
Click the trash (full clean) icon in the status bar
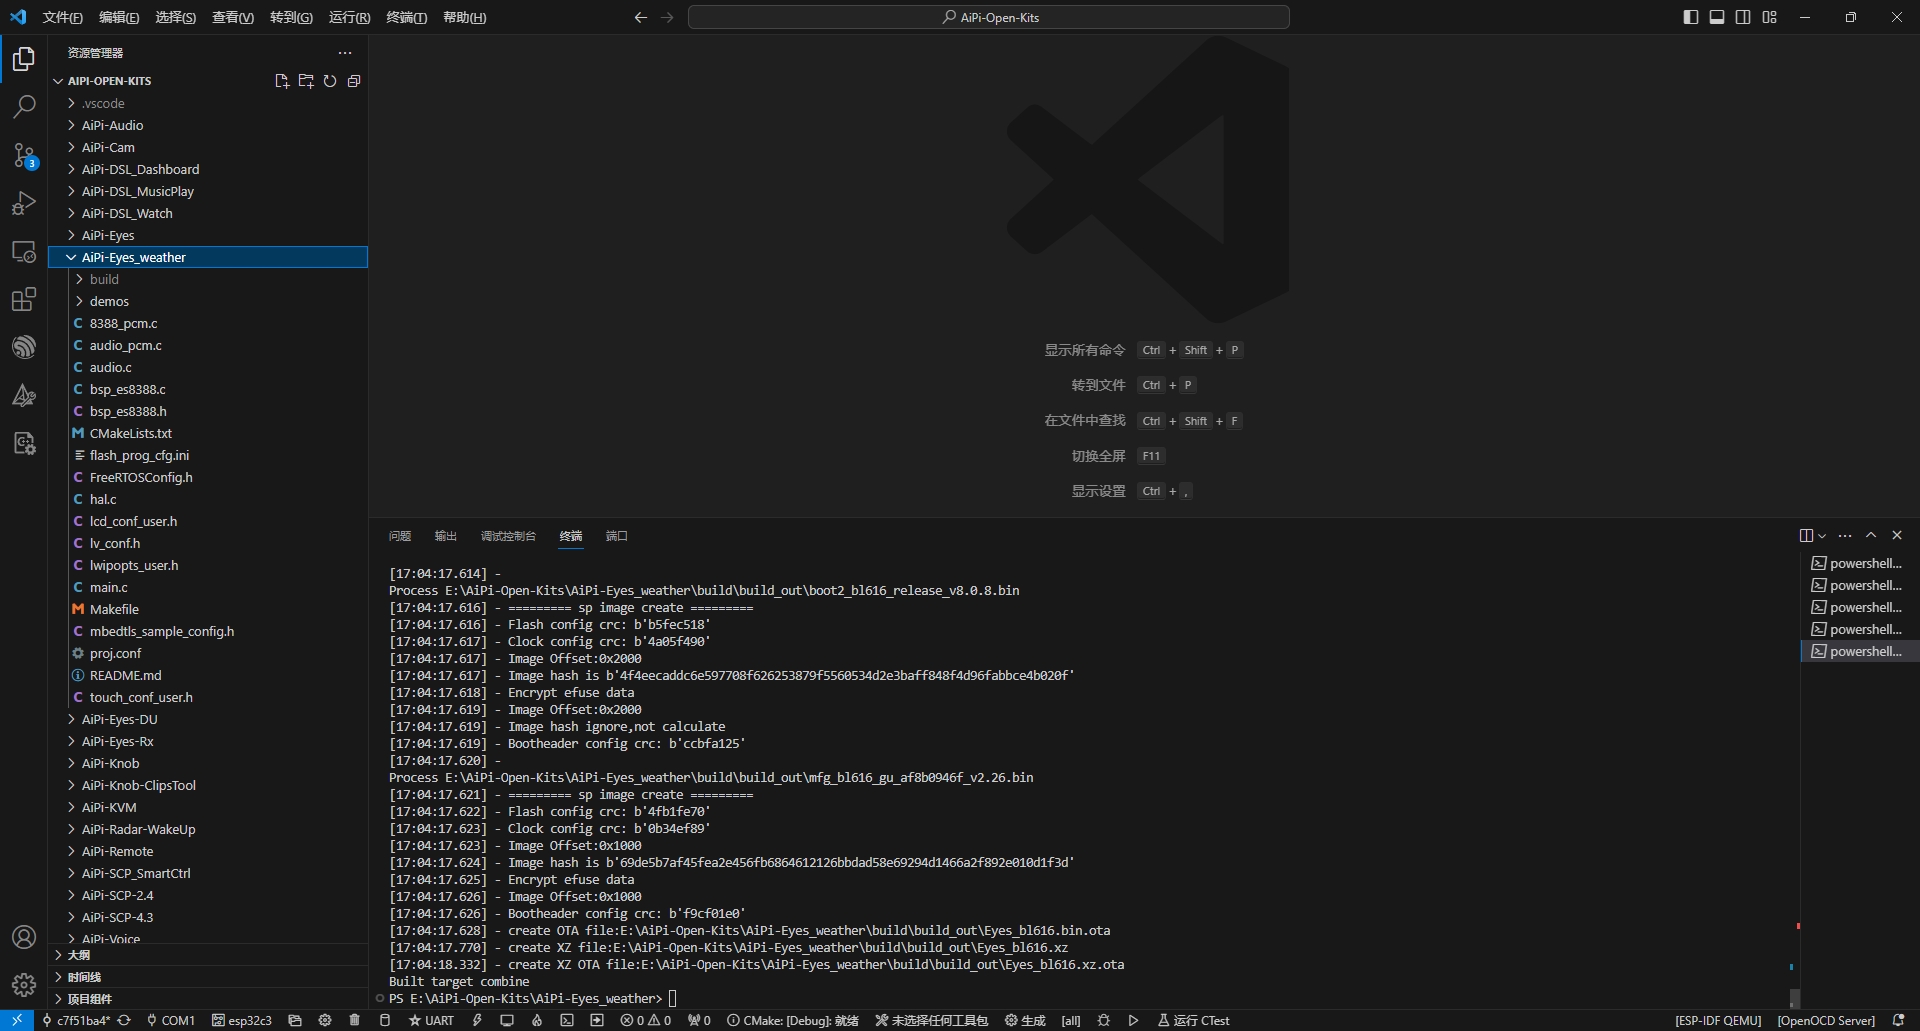pyautogui.click(x=354, y=1021)
